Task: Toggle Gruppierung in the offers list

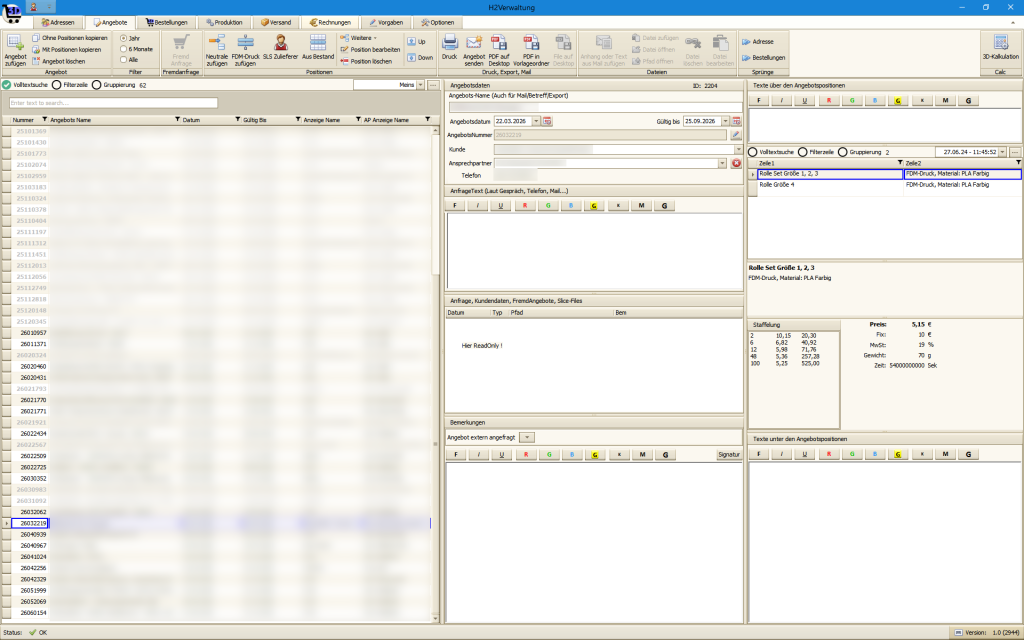Action: (x=97, y=85)
